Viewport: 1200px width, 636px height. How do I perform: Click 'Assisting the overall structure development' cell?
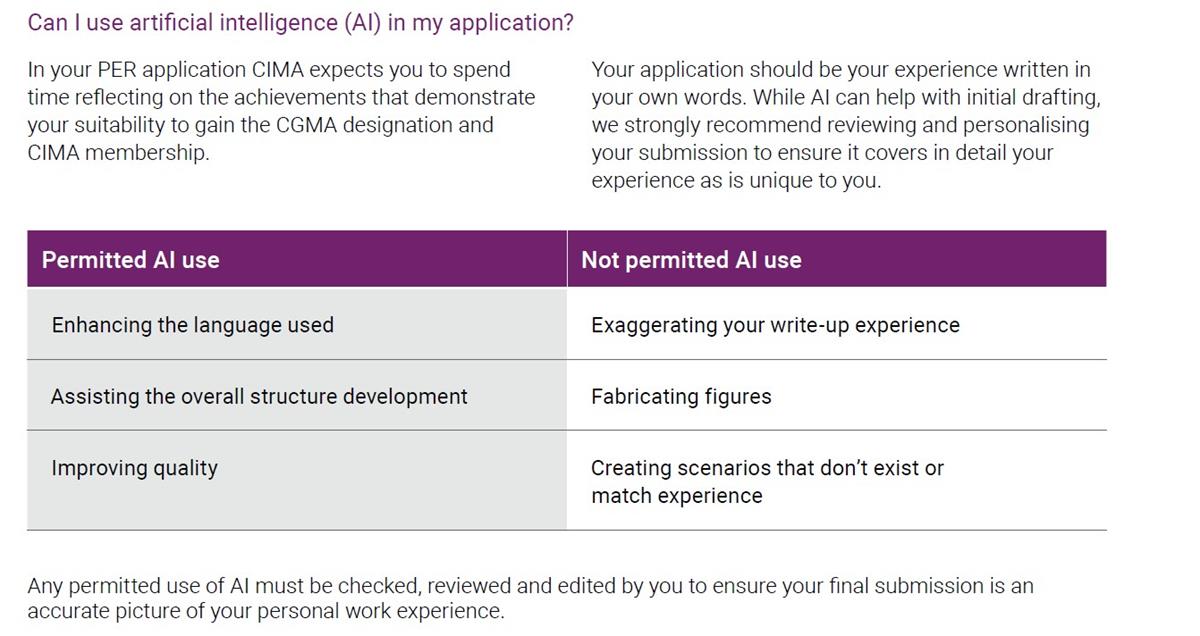[x=297, y=396]
